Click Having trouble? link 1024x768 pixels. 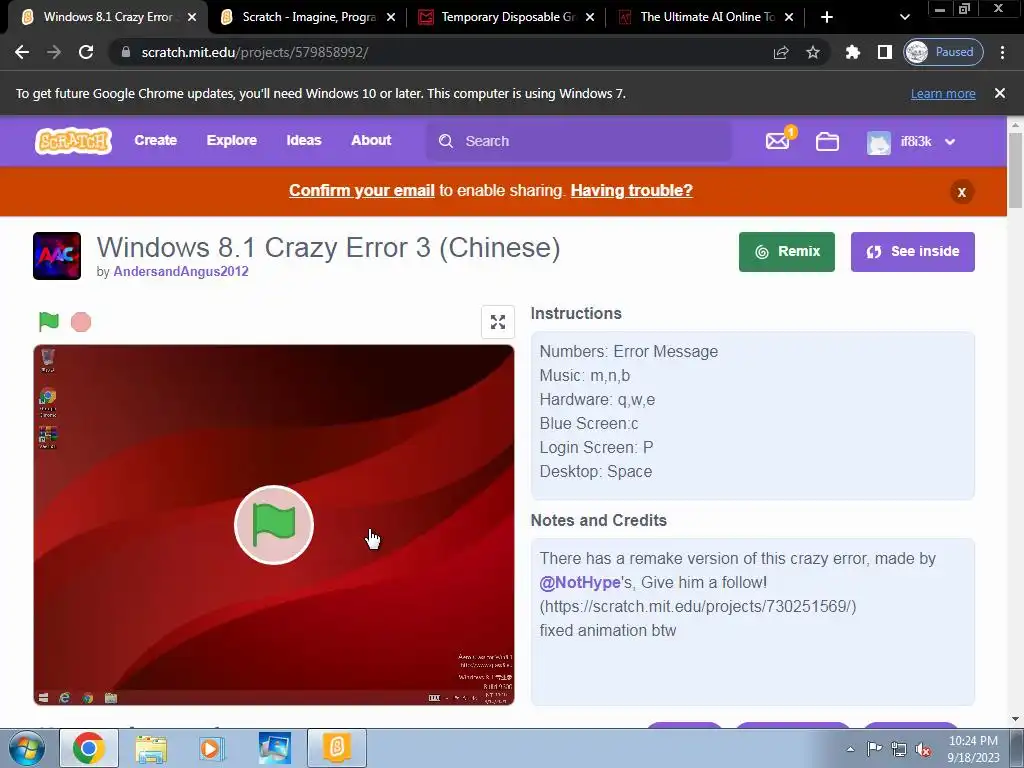coord(632,191)
